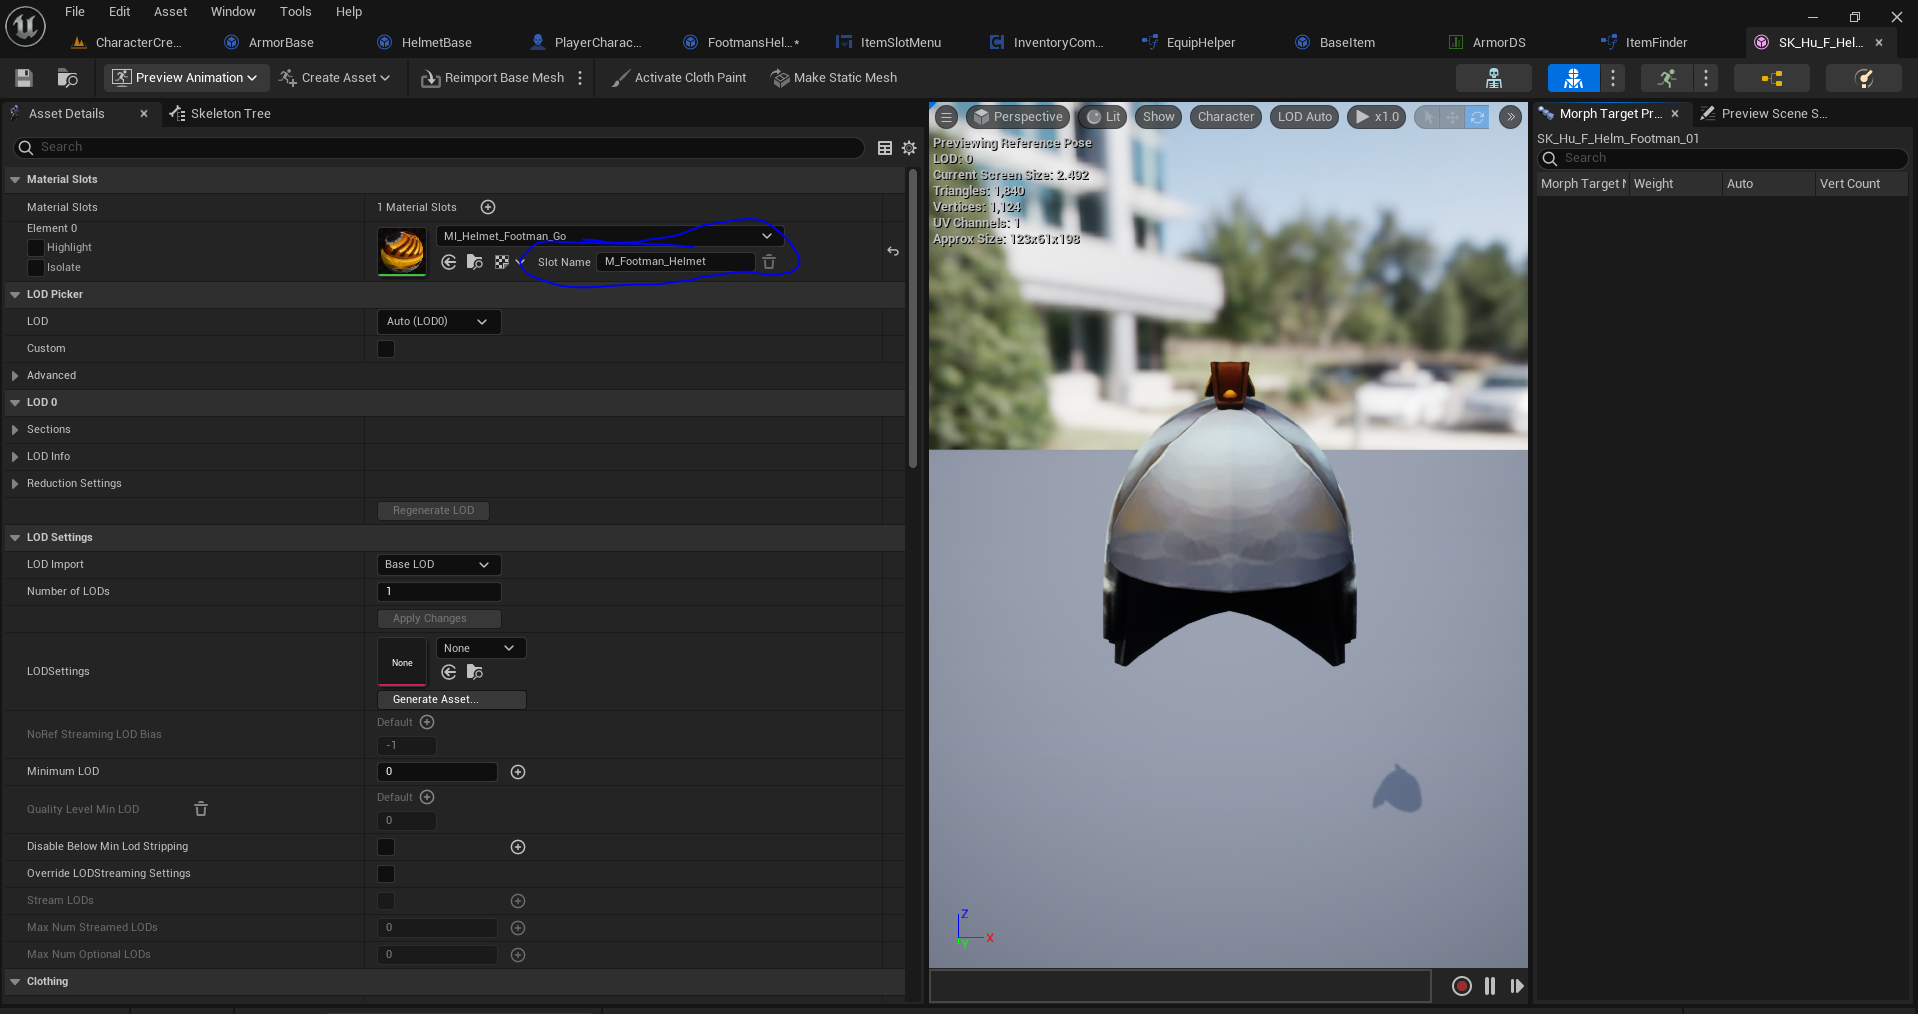Open the viewport hamburger options menu
The image size is (1918, 1014).
(946, 117)
